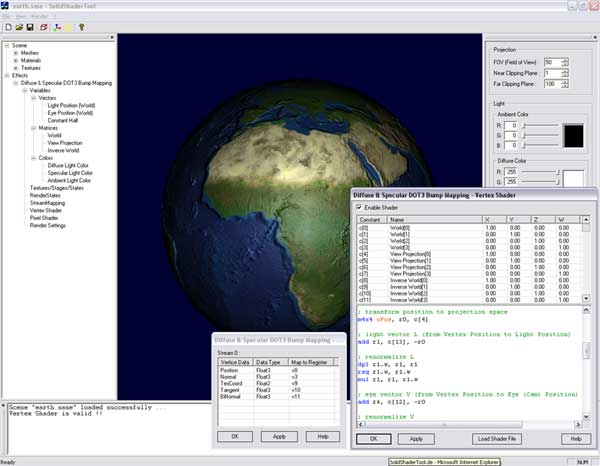Open Render Settings tree item

(x=47, y=225)
